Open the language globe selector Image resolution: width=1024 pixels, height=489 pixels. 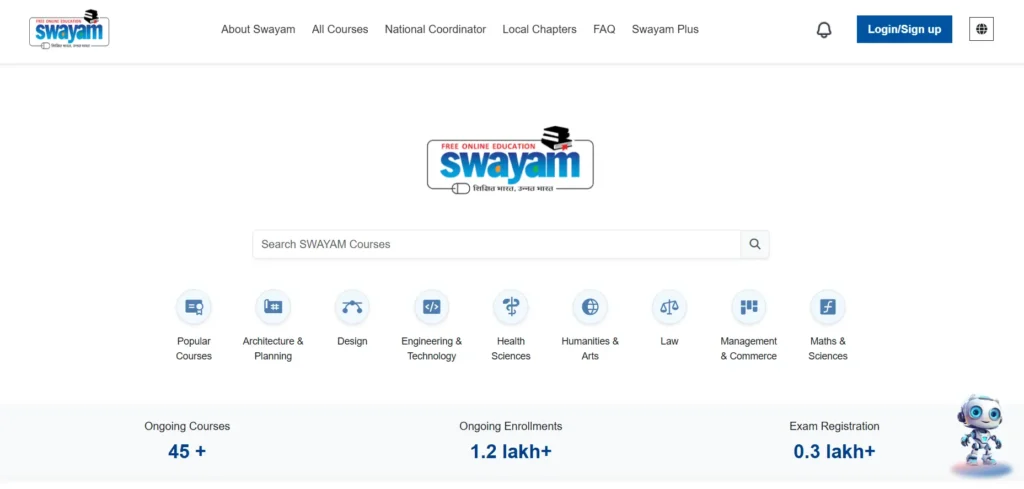[981, 29]
